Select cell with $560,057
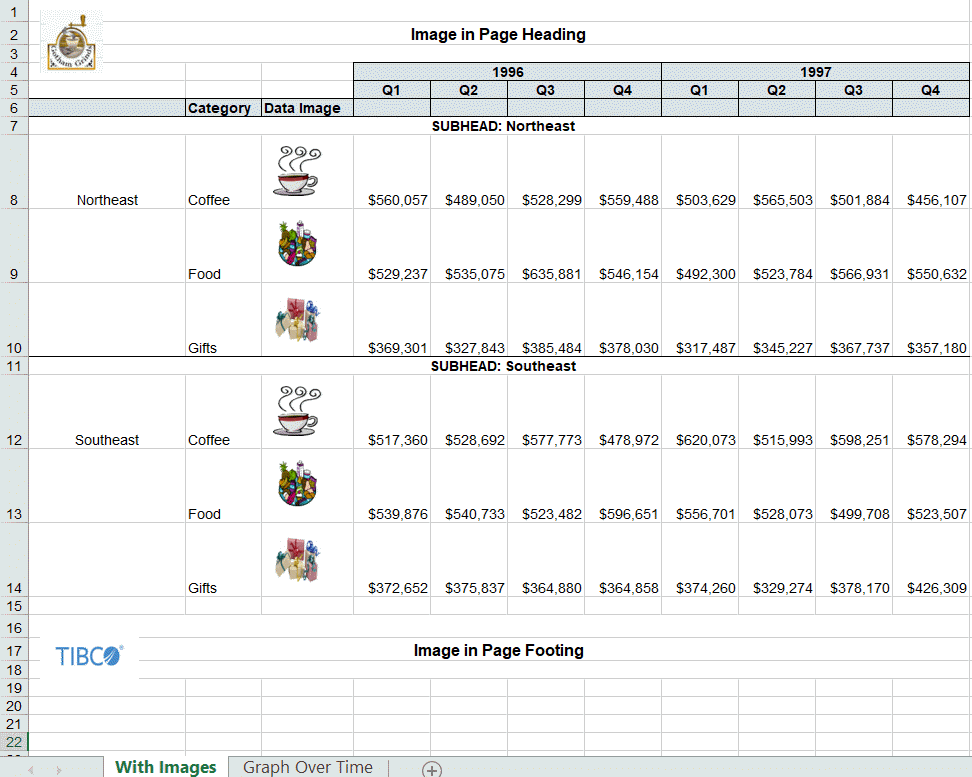This screenshot has height=777, width=972. coord(392,172)
